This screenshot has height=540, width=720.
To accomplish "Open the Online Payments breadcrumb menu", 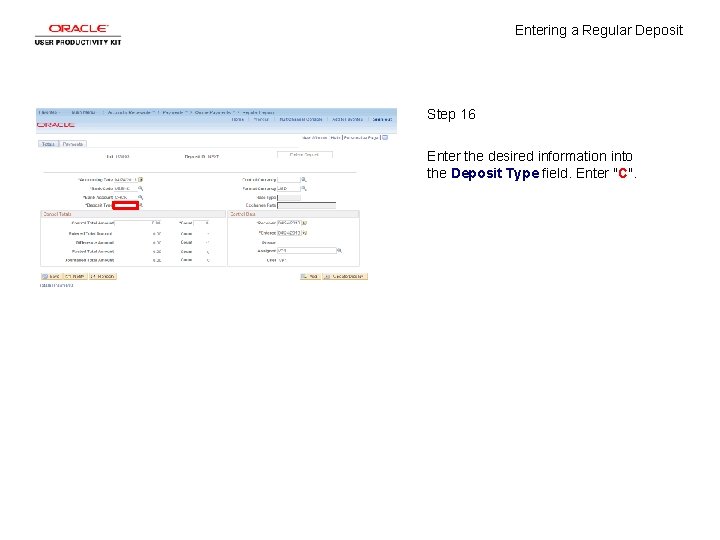I will (214, 112).
